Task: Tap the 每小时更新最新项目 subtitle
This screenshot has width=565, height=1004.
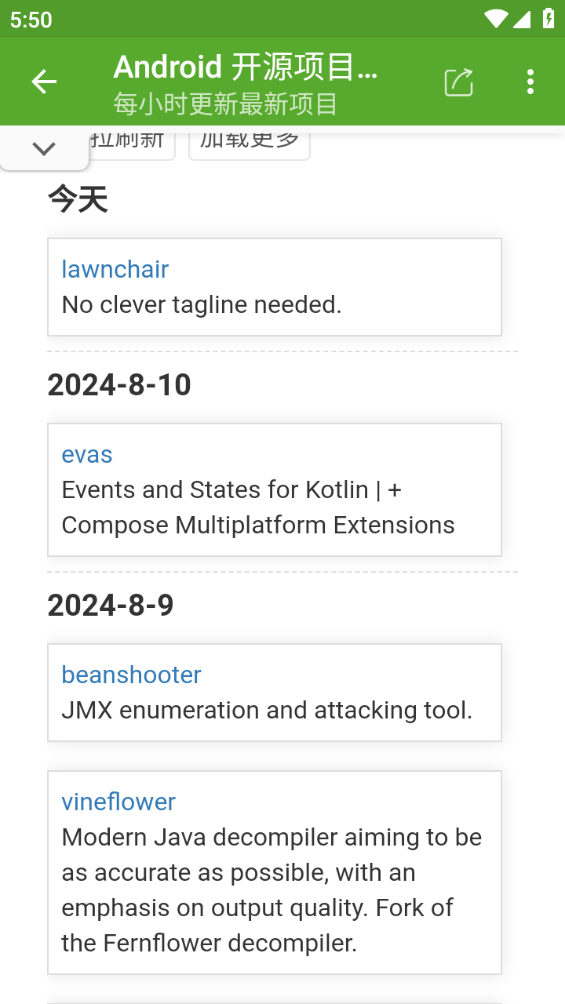Action: click(x=225, y=103)
